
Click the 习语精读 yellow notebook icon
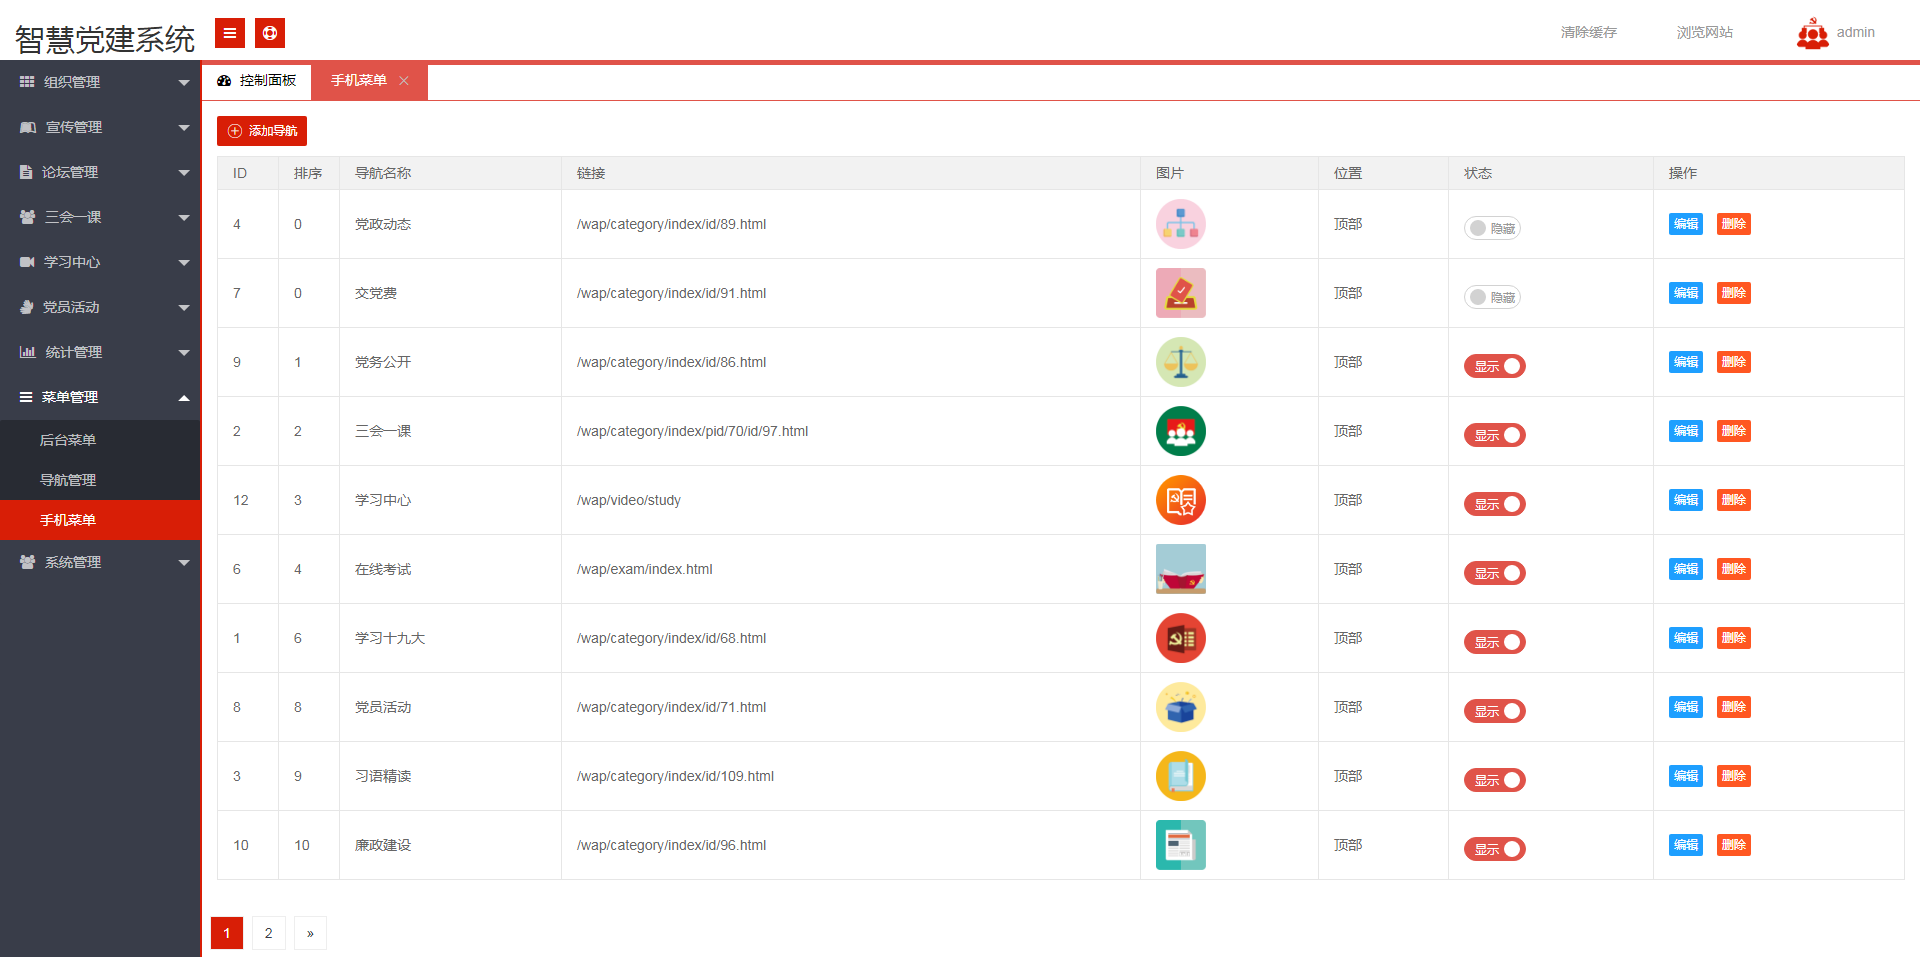click(x=1180, y=776)
